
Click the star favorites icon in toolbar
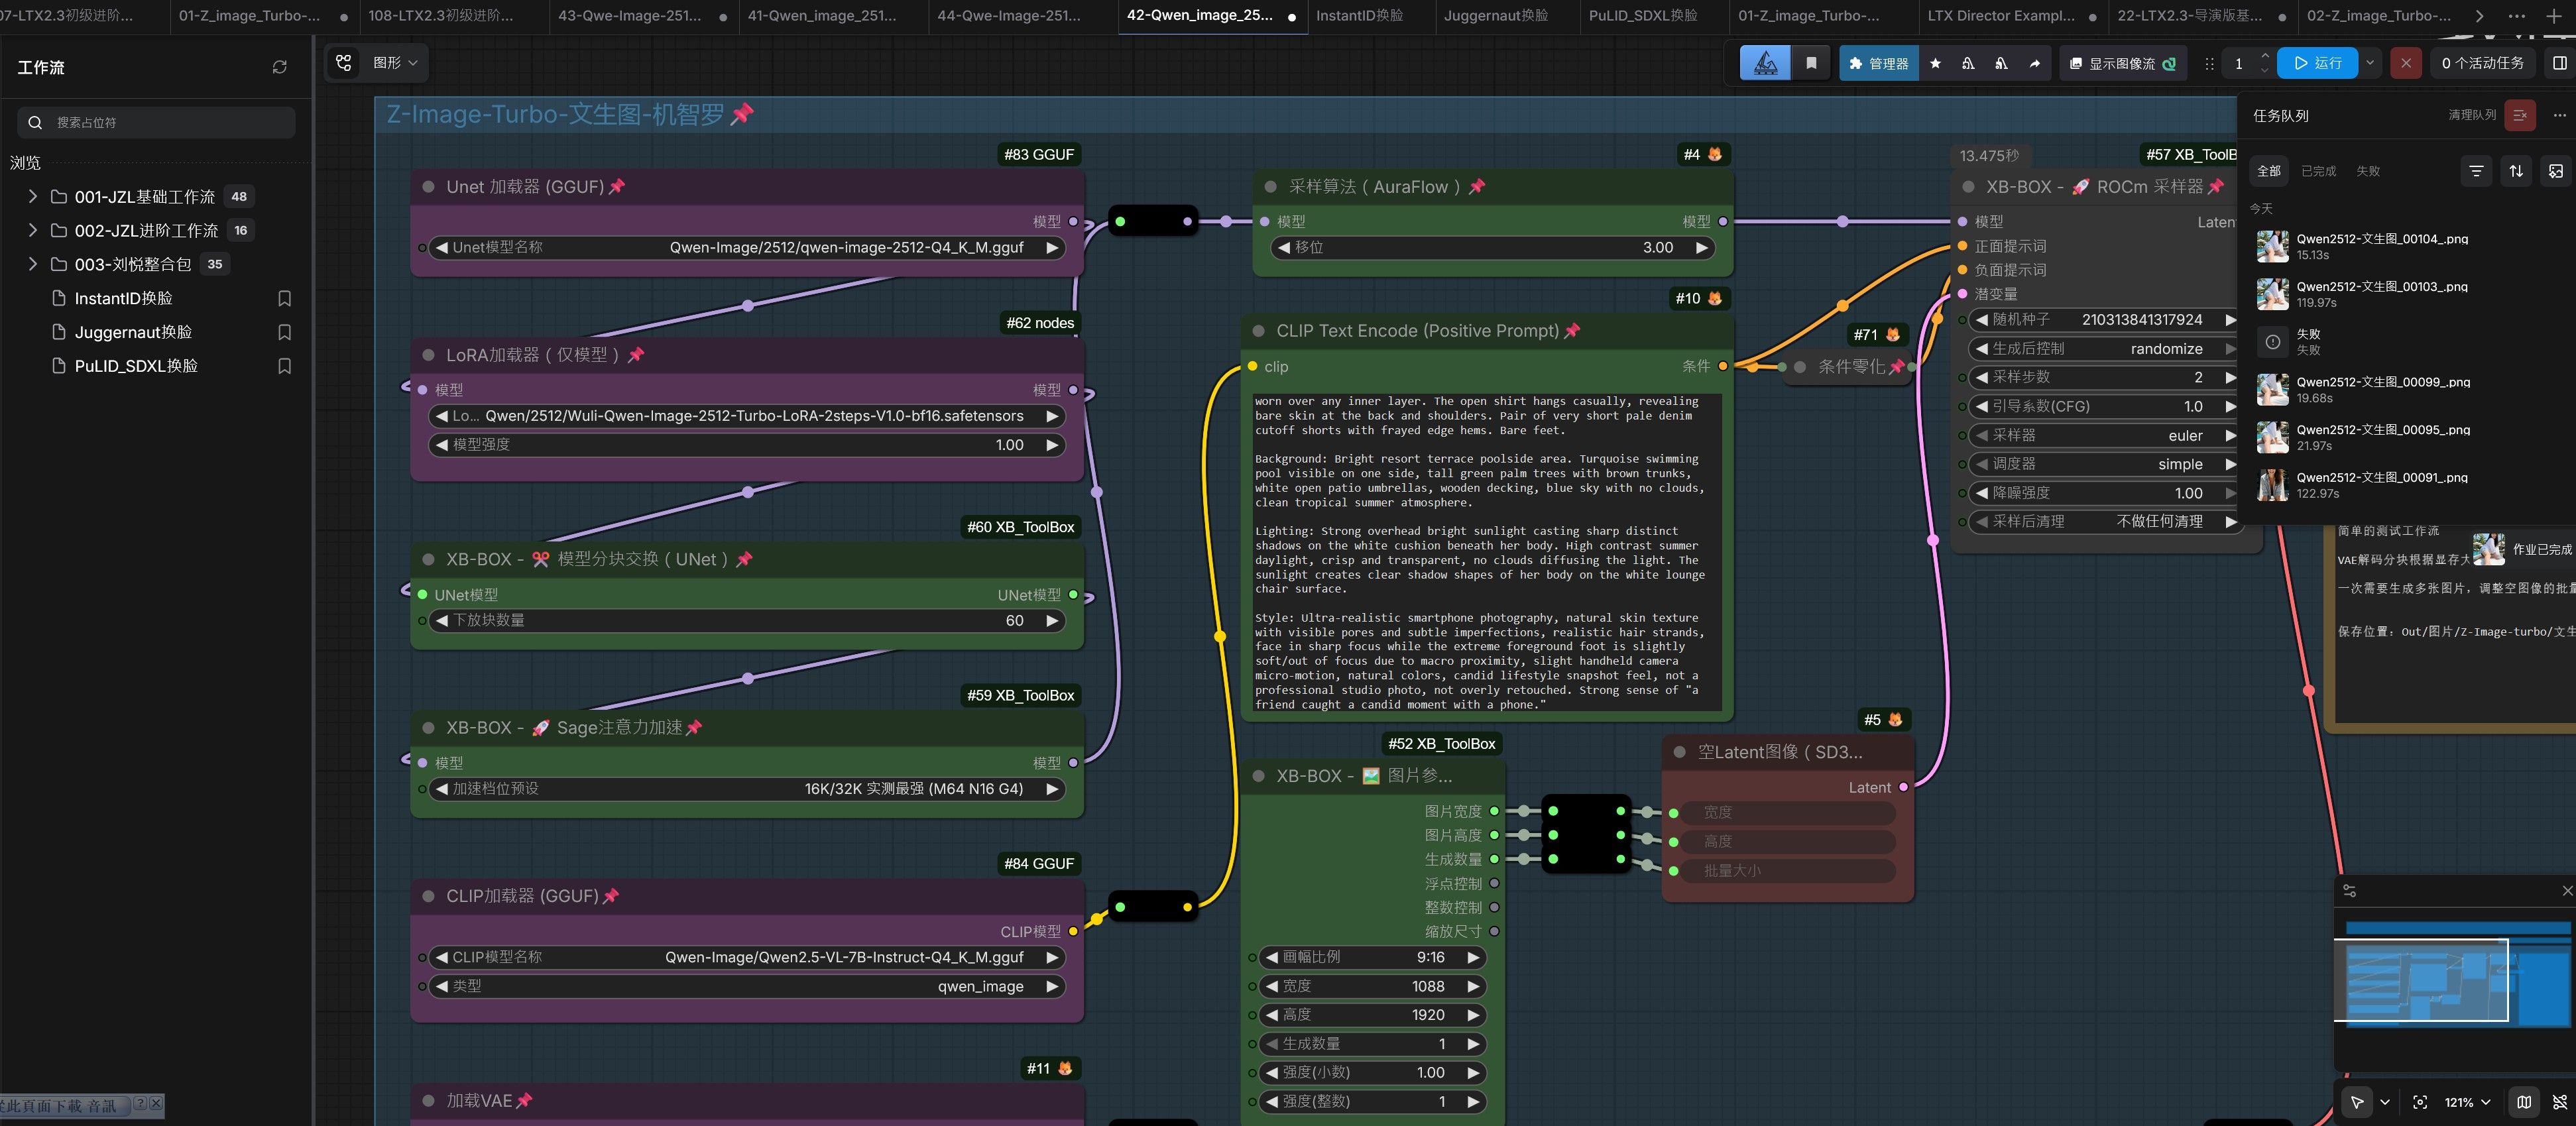1935,63
